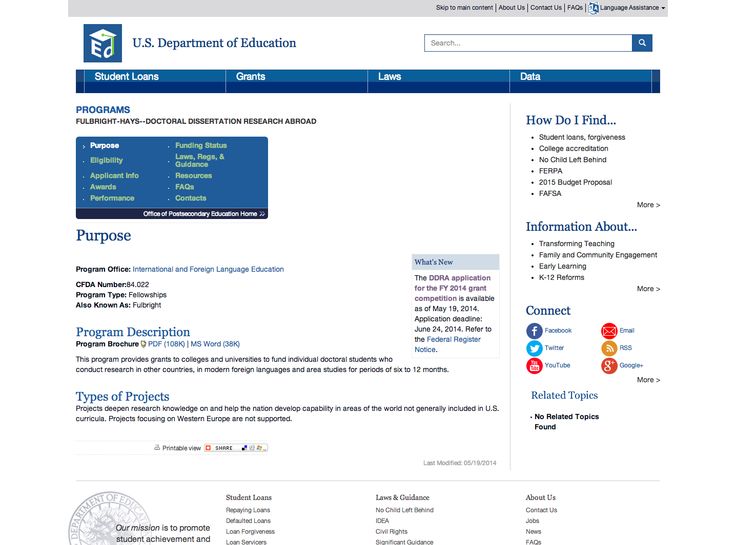The image size is (736, 545).
Task: Select the Eligibility program link
Action: pyautogui.click(x=107, y=160)
